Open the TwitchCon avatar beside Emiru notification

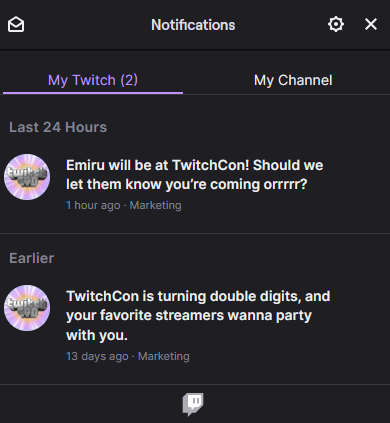(x=27, y=177)
